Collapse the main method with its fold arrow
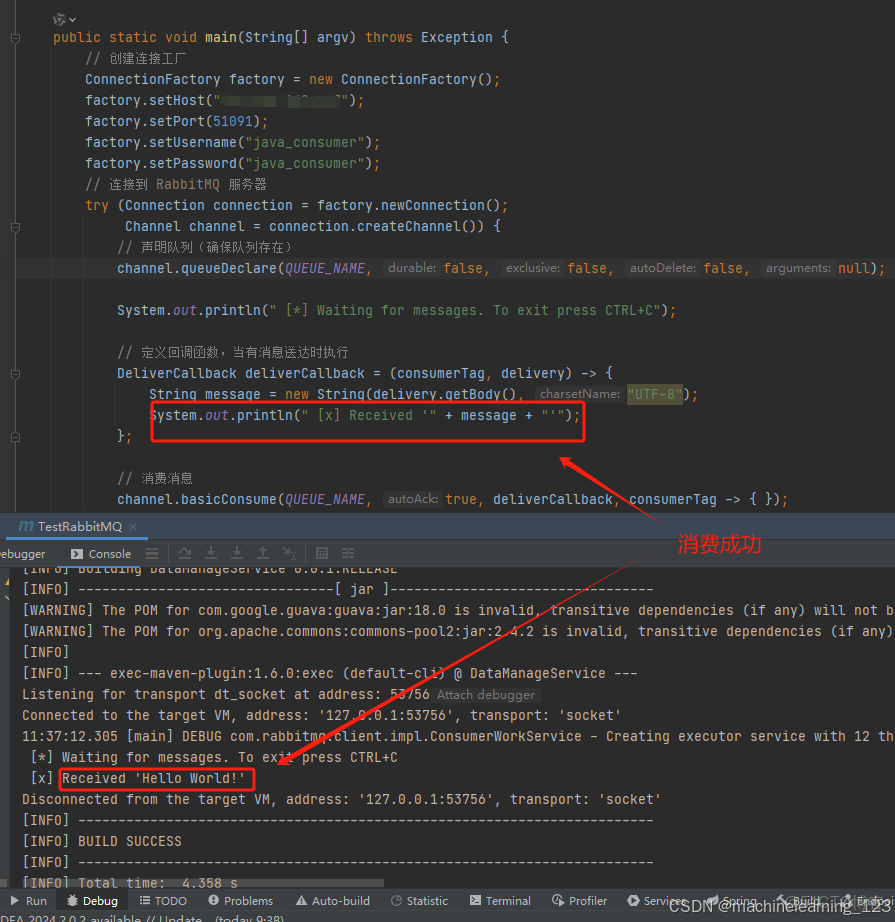This screenshot has height=922, width=895. point(14,37)
